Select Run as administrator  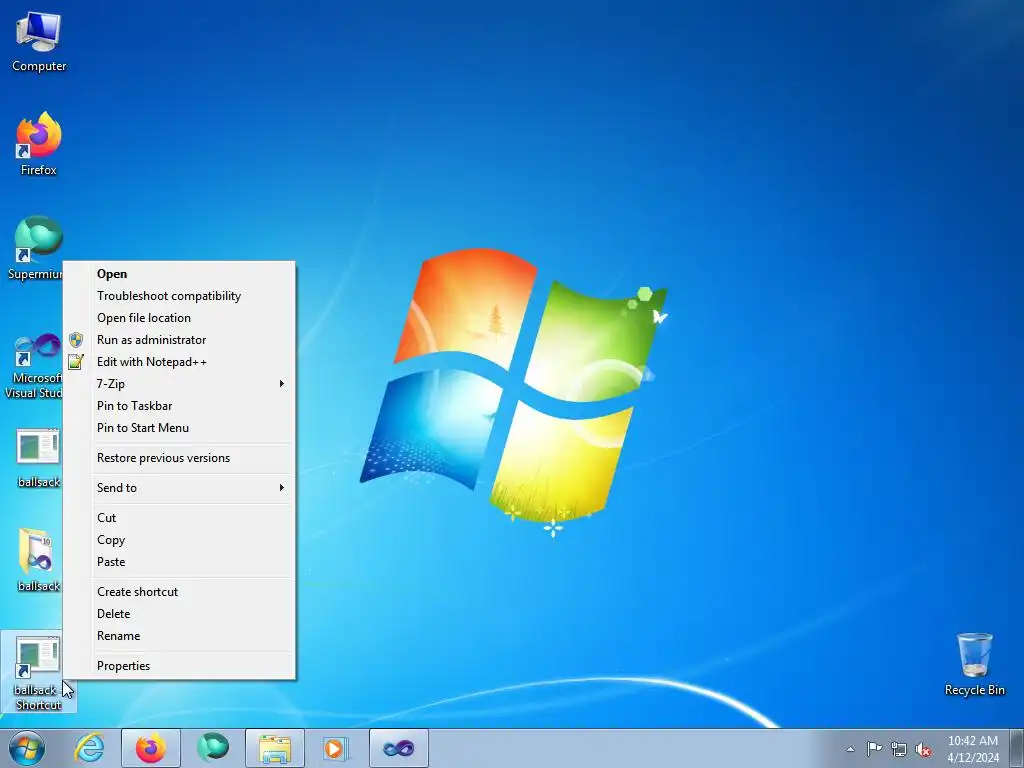[x=180, y=340]
